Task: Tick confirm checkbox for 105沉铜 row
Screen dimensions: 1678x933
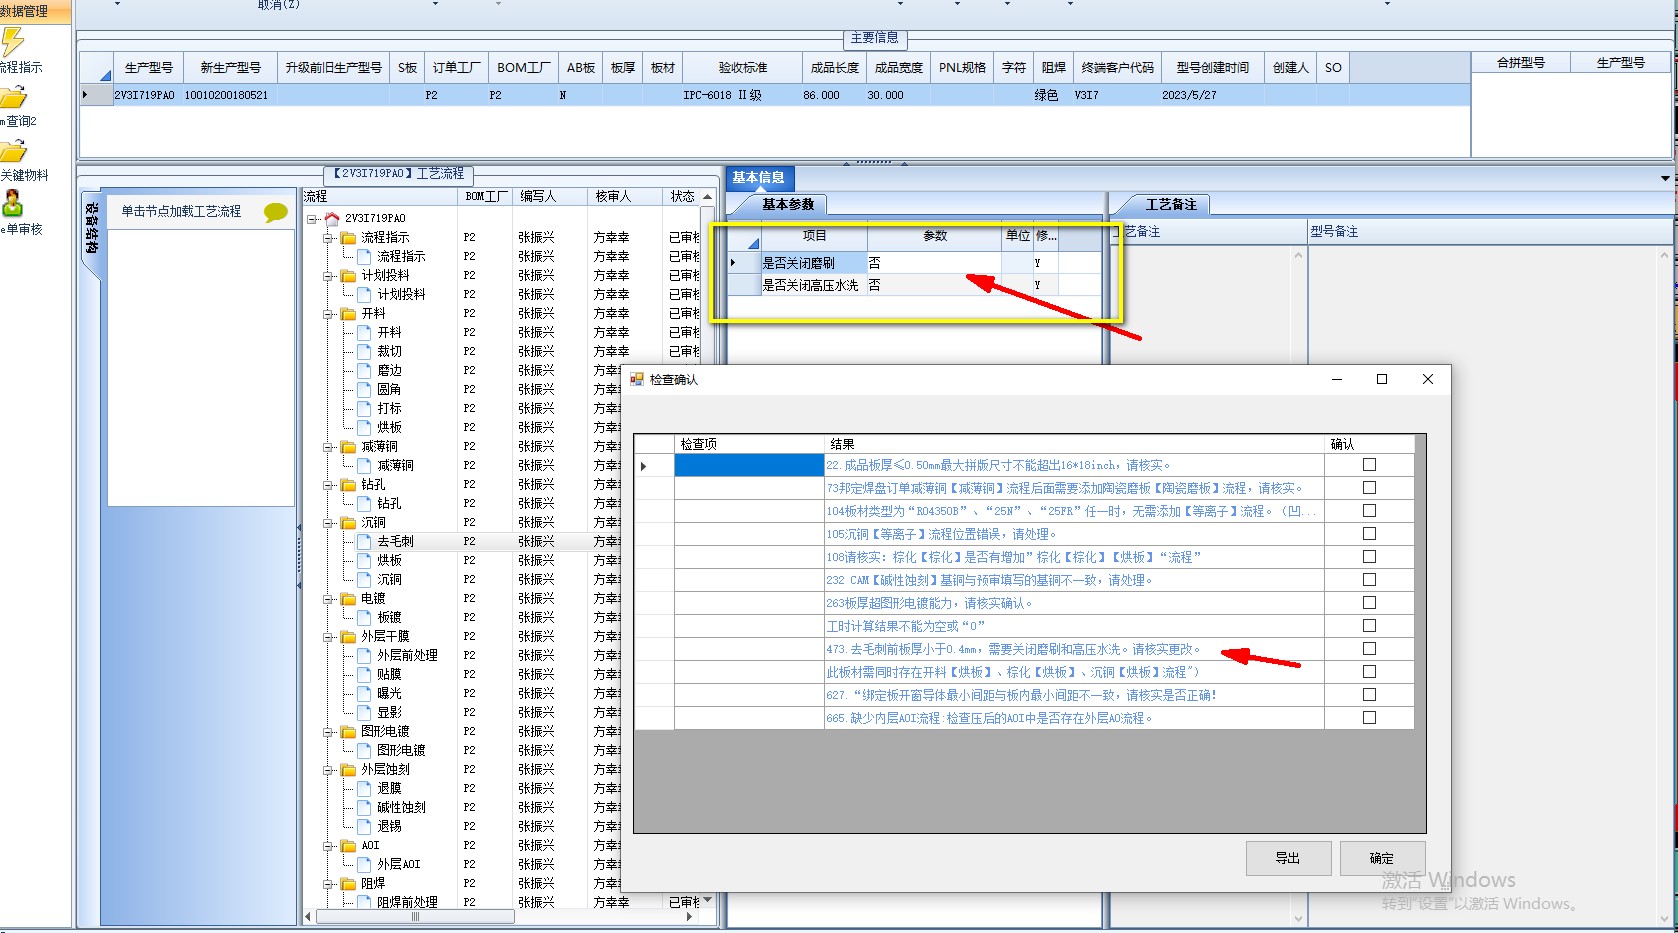Action: 1369,534
